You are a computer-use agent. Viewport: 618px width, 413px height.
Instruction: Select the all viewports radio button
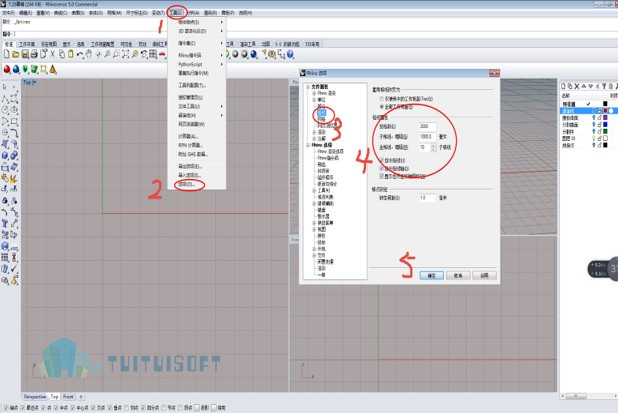382,107
